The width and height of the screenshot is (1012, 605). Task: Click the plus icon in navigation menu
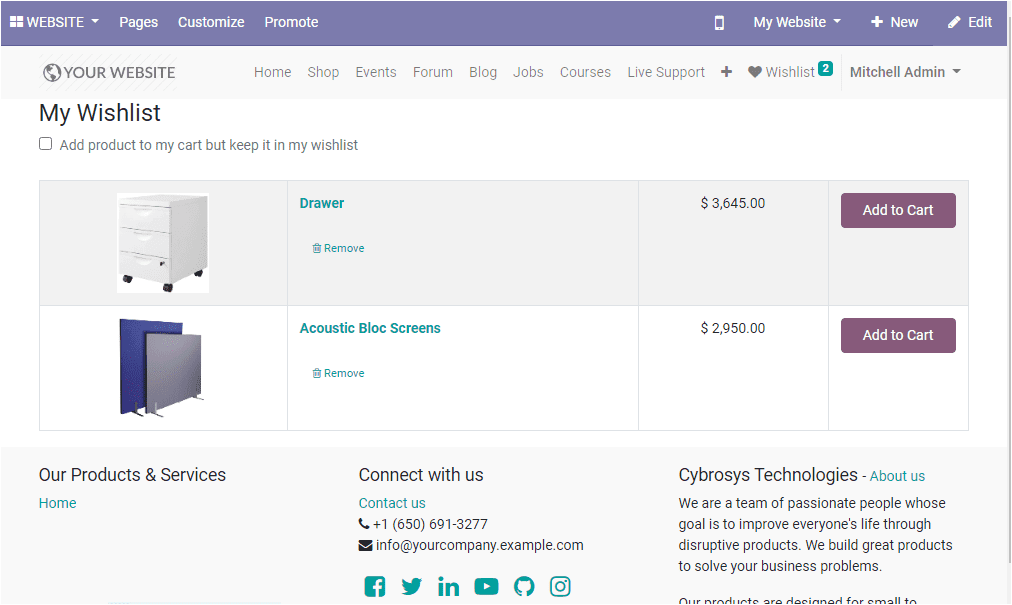[726, 72]
